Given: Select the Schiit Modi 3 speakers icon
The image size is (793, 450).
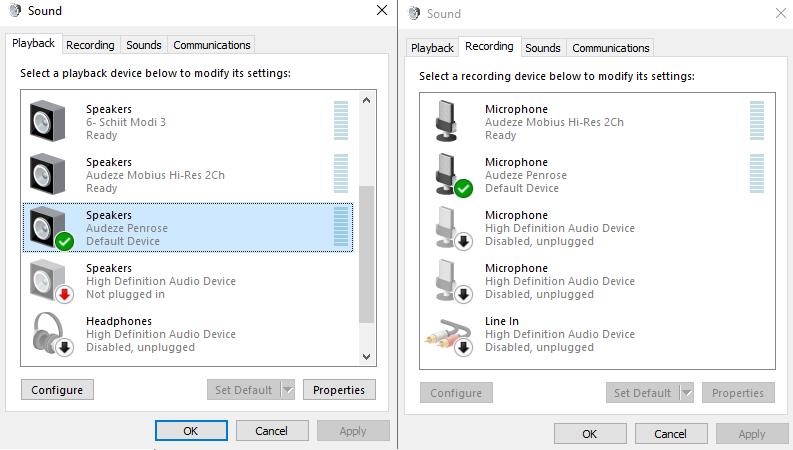Looking at the screenshot, I should (x=48, y=121).
